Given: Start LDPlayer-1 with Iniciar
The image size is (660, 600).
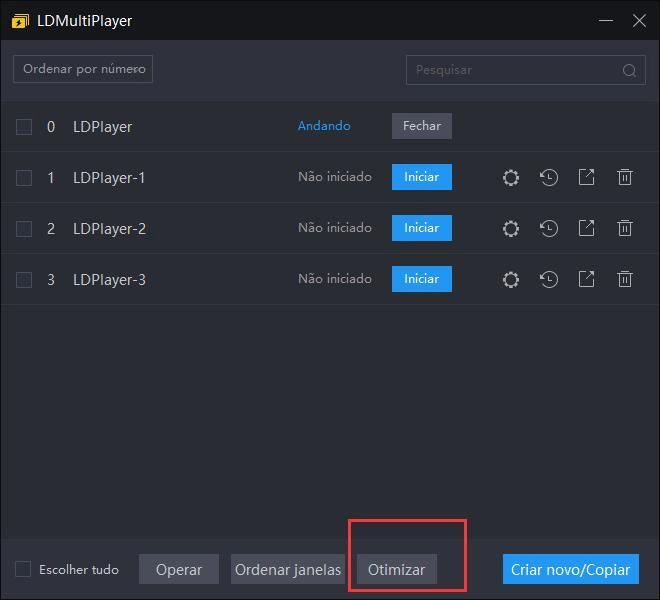Looking at the screenshot, I should 422,177.
